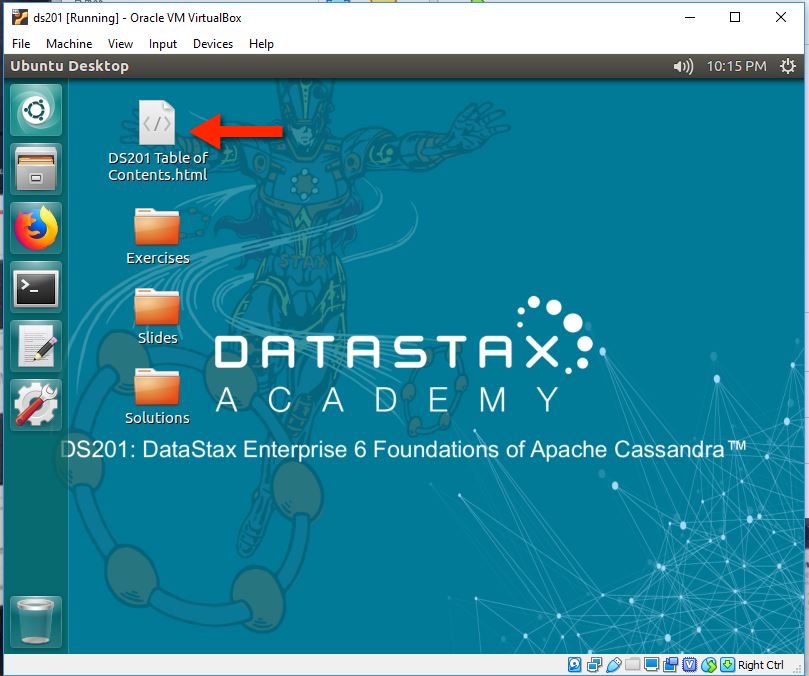Click the Right Ctrl host key label
809x676 pixels.
pos(761,665)
